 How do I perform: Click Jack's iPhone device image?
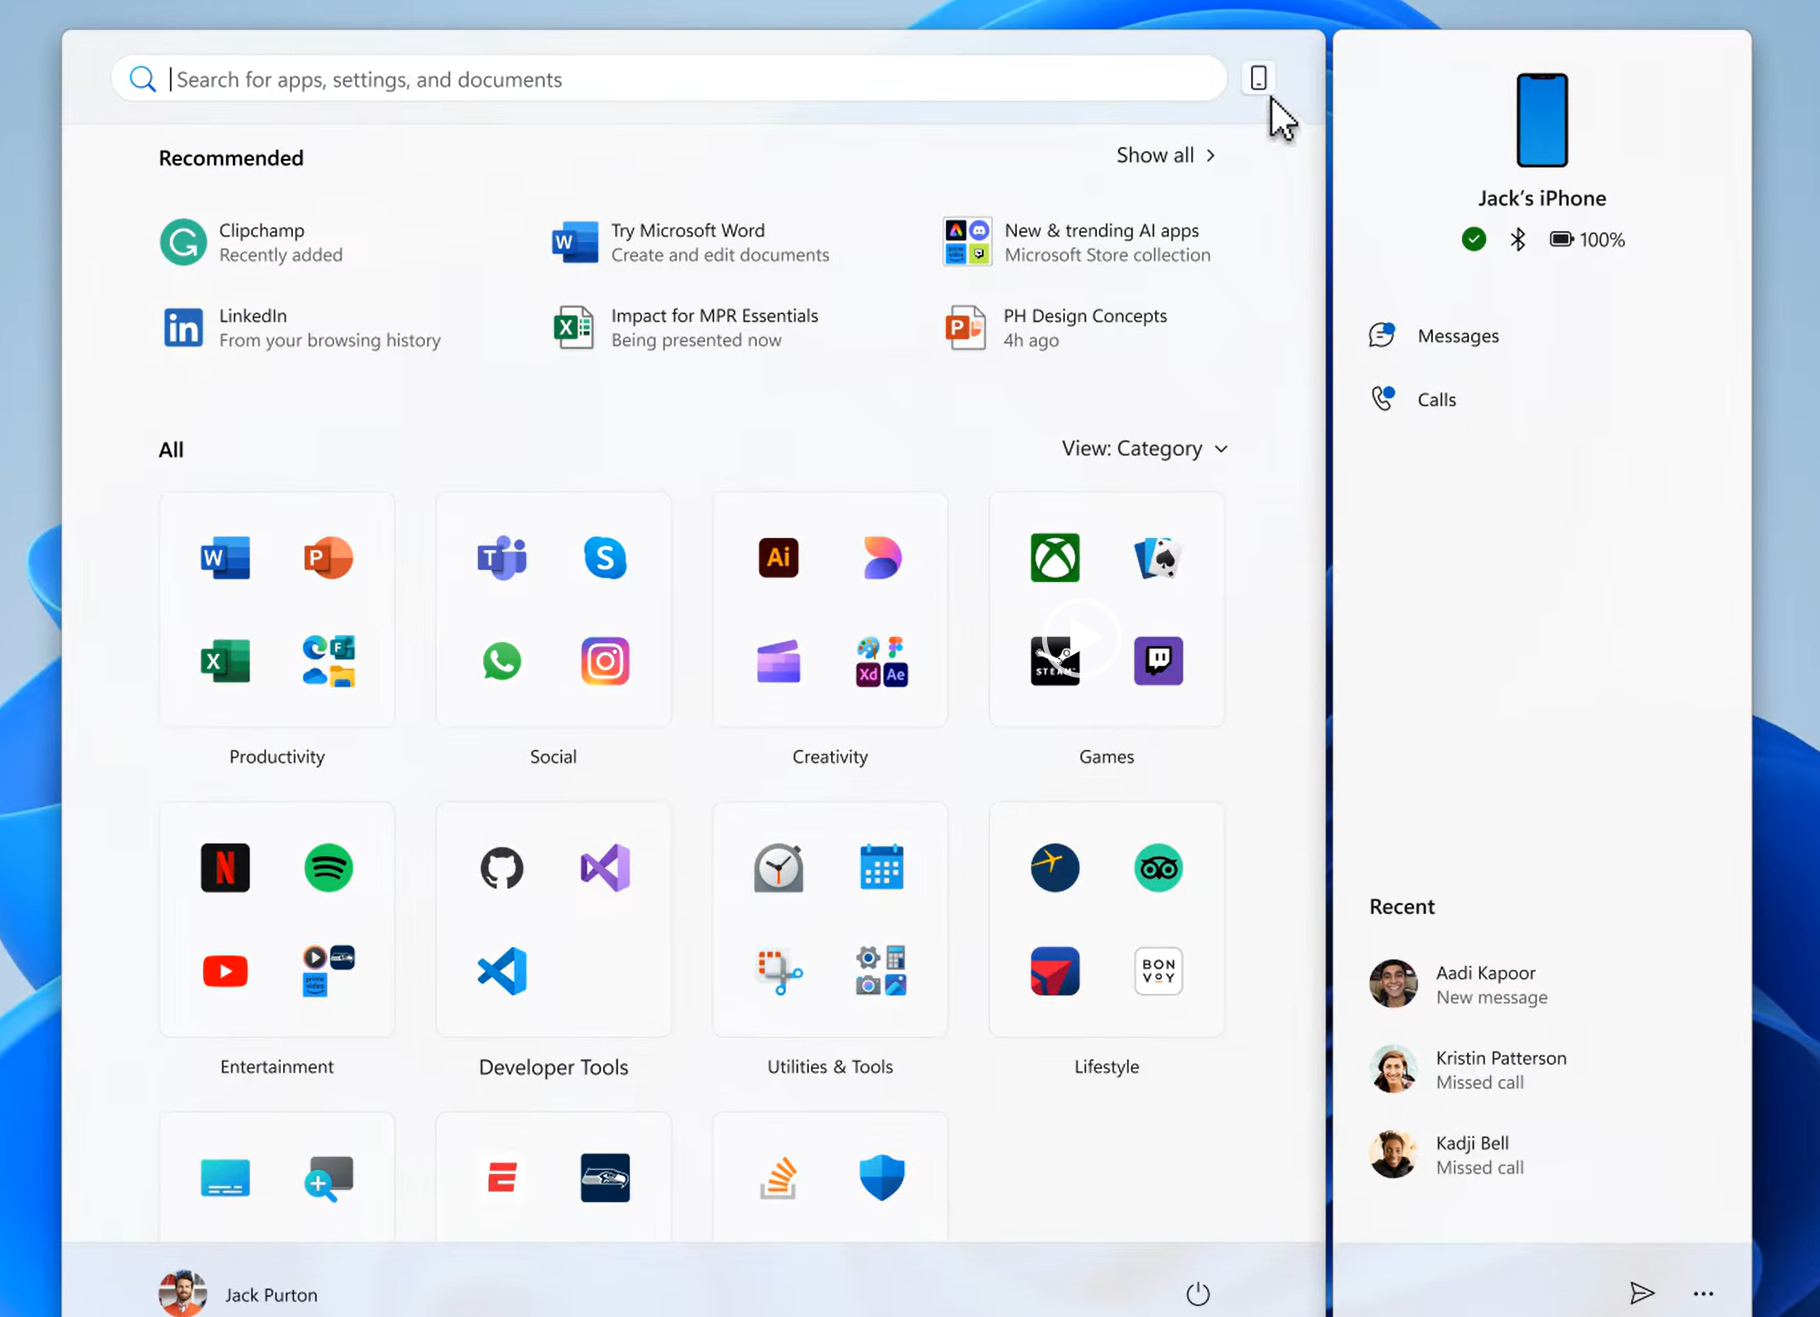[x=1541, y=120]
